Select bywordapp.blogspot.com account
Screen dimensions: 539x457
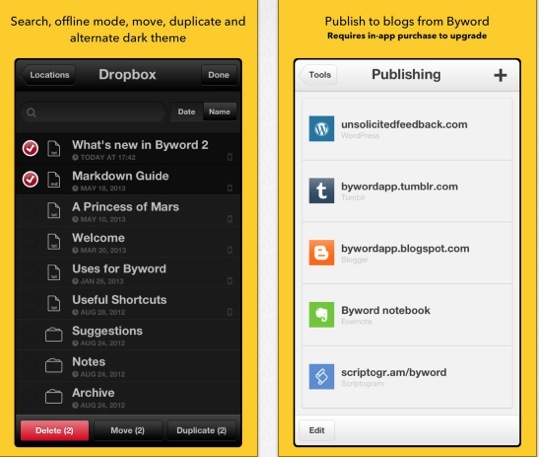(407, 253)
